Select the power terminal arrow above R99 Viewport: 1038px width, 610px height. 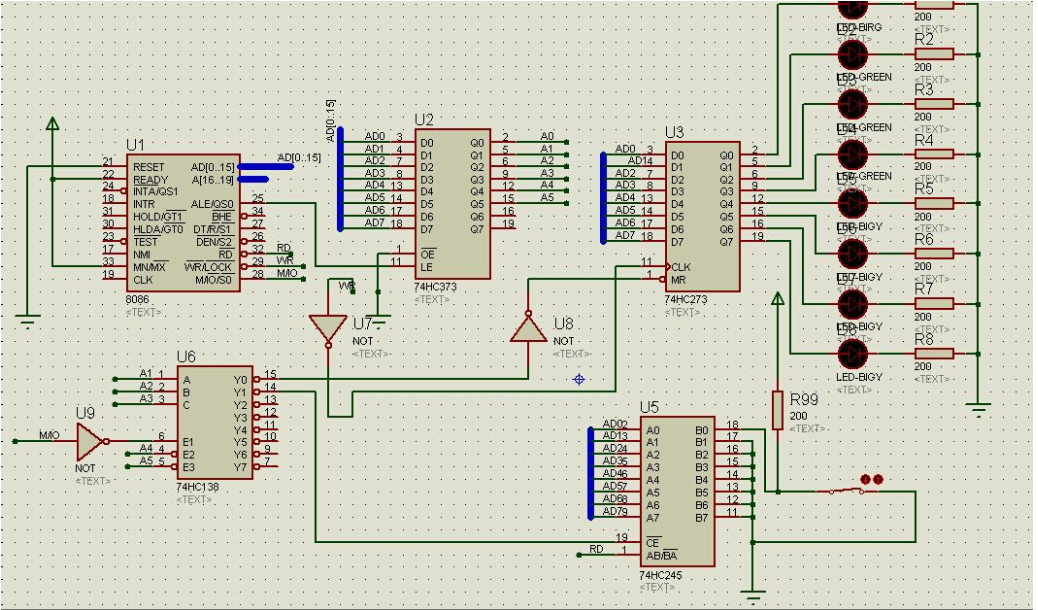coord(777,300)
